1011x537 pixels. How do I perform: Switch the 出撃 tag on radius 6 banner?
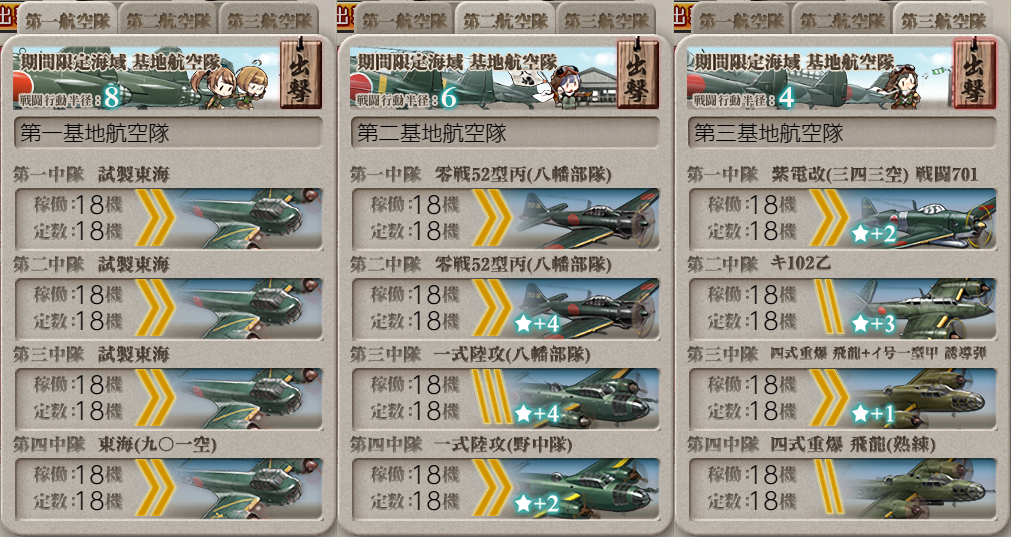[637, 73]
